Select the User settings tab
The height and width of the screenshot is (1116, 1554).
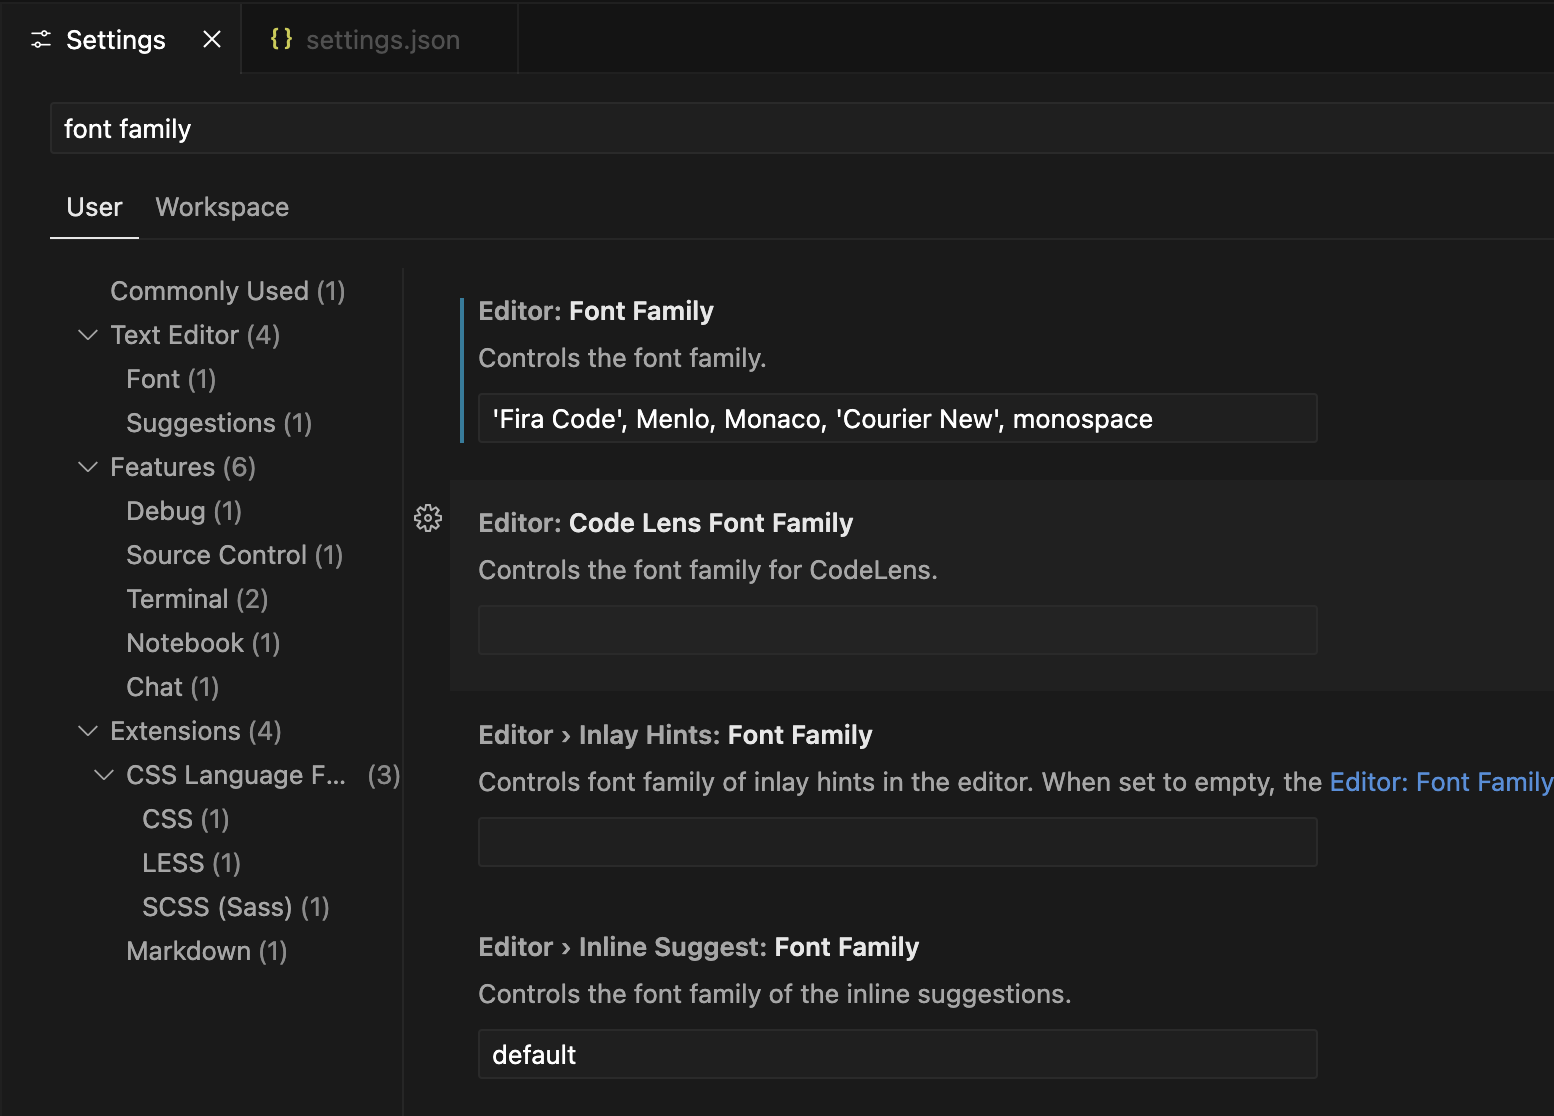[94, 207]
